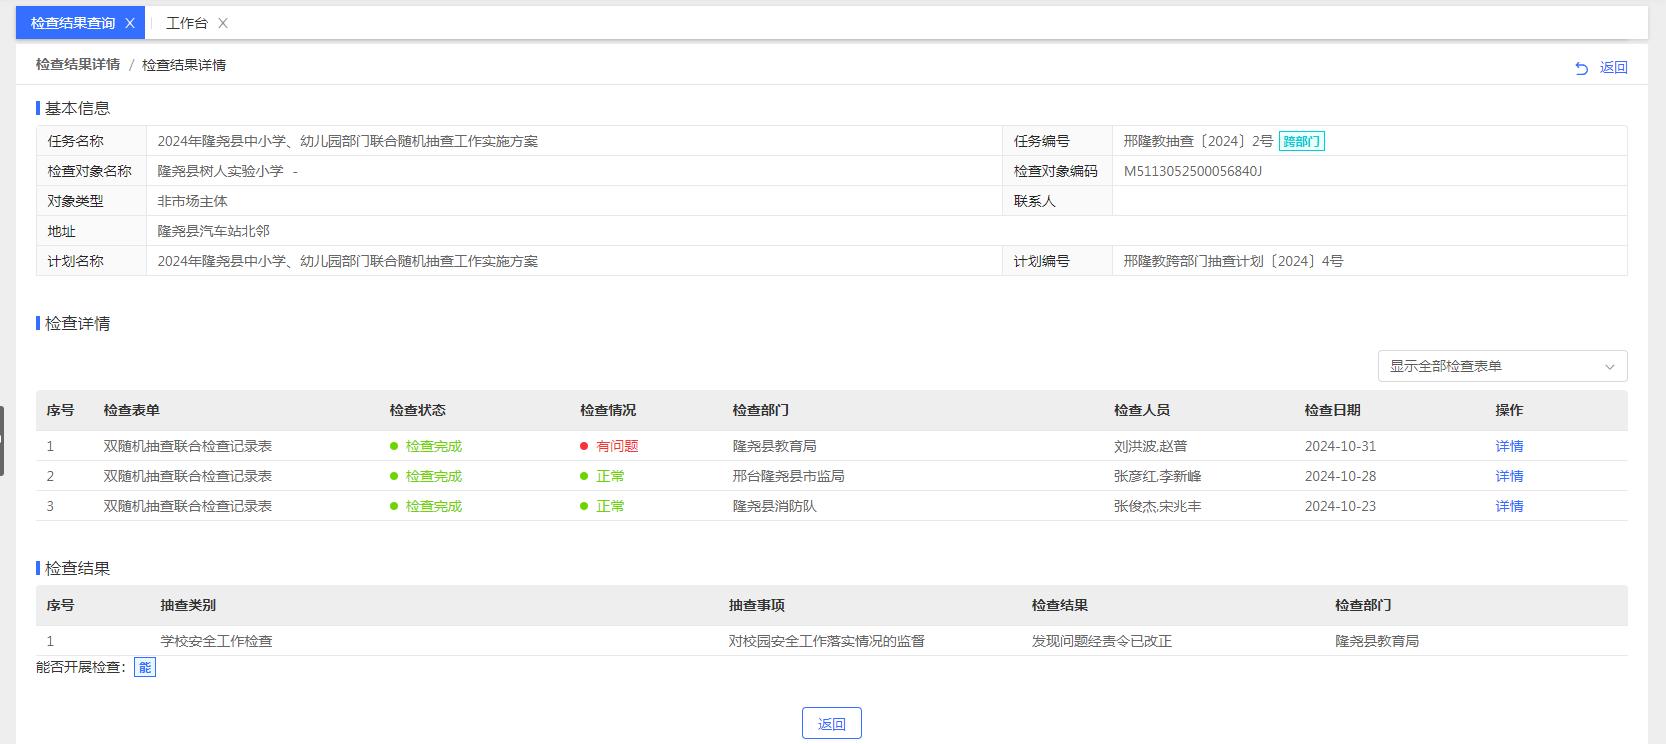Open the 显示全部检查表单 filter combo box
This screenshot has height=744, width=1666.
click(1490, 366)
